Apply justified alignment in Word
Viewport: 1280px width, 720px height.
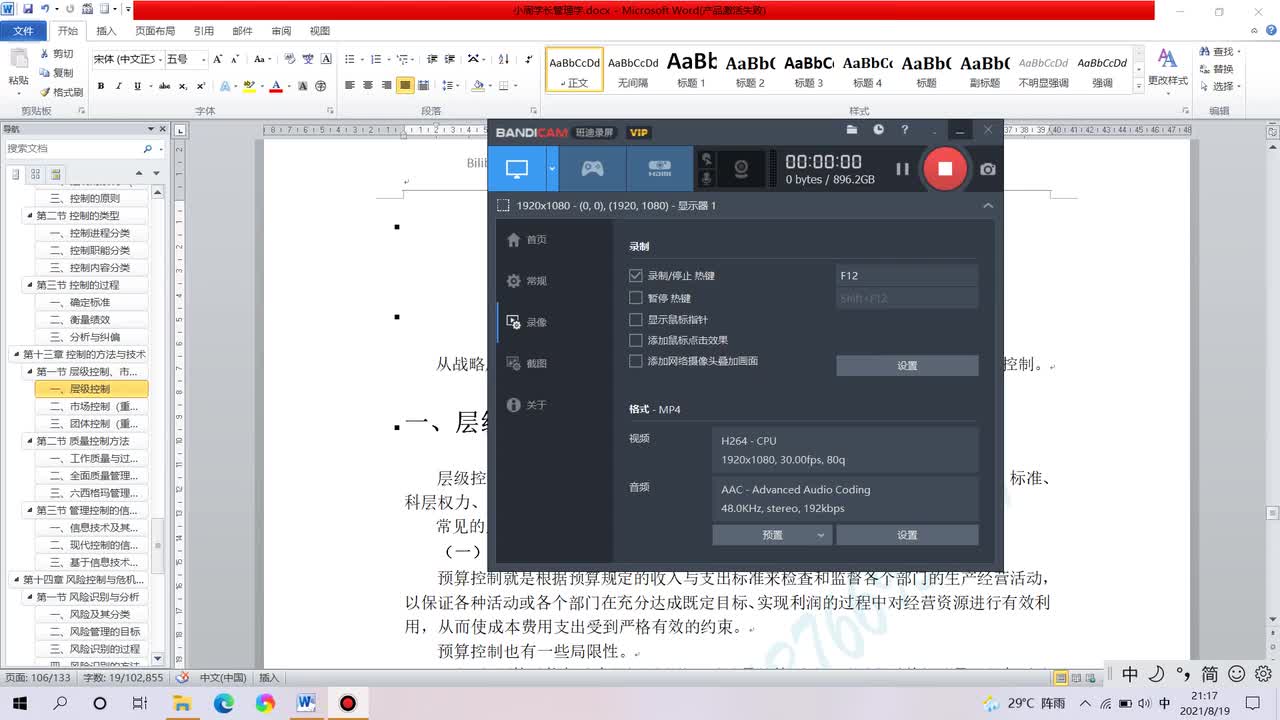405,86
